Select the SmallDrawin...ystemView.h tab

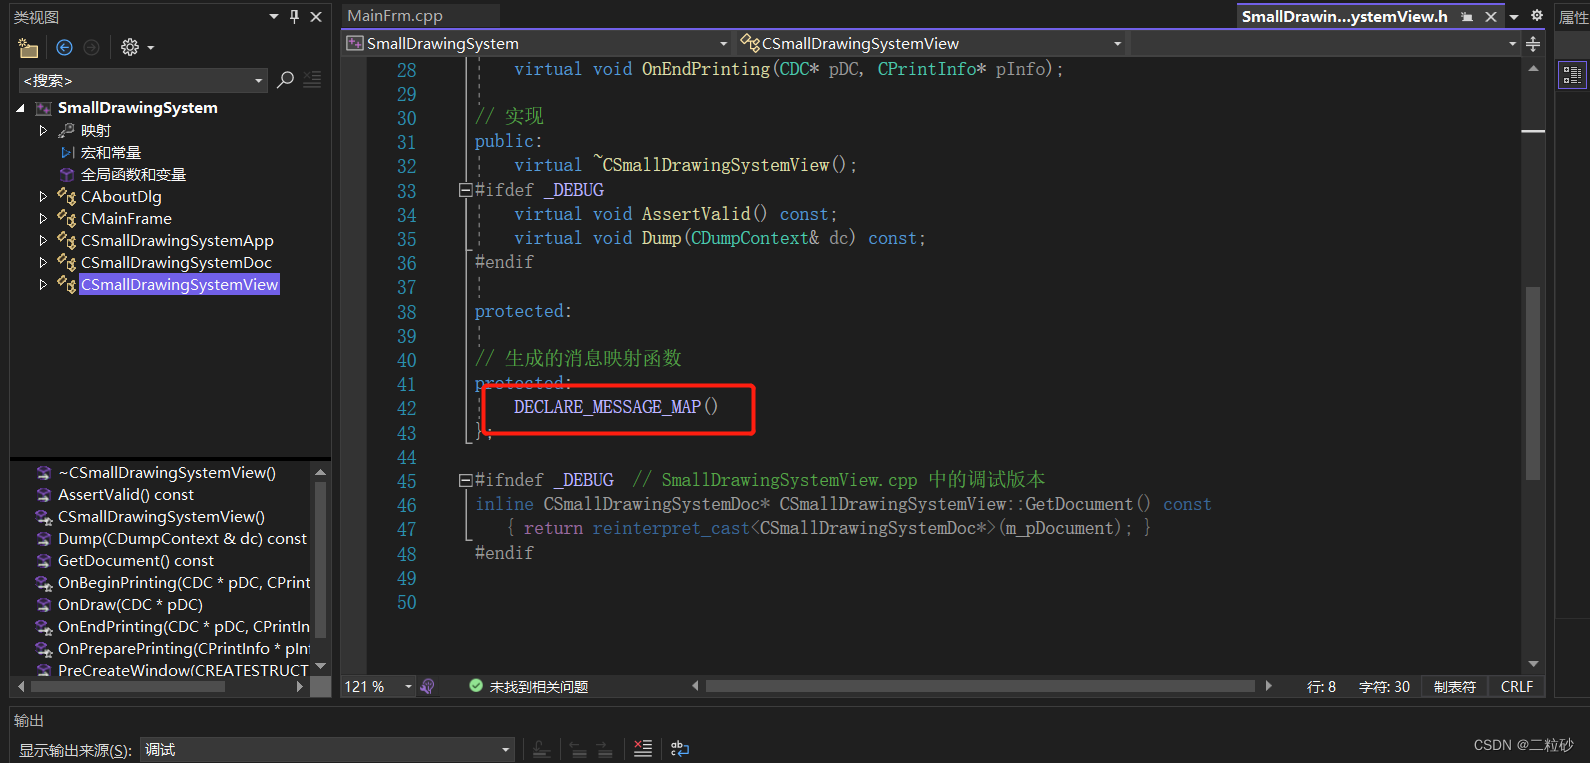click(1344, 16)
